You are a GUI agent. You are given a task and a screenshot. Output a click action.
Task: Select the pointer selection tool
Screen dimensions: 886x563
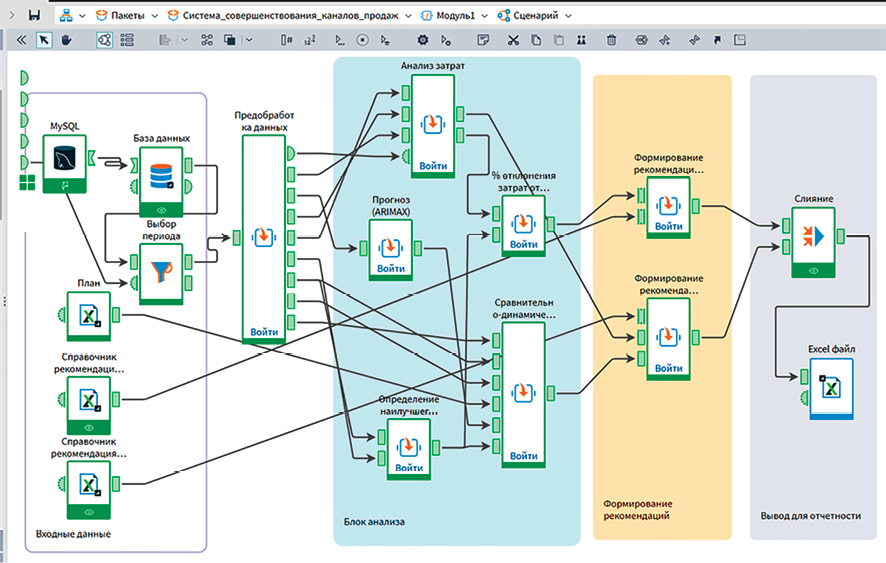click(x=44, y=40)
